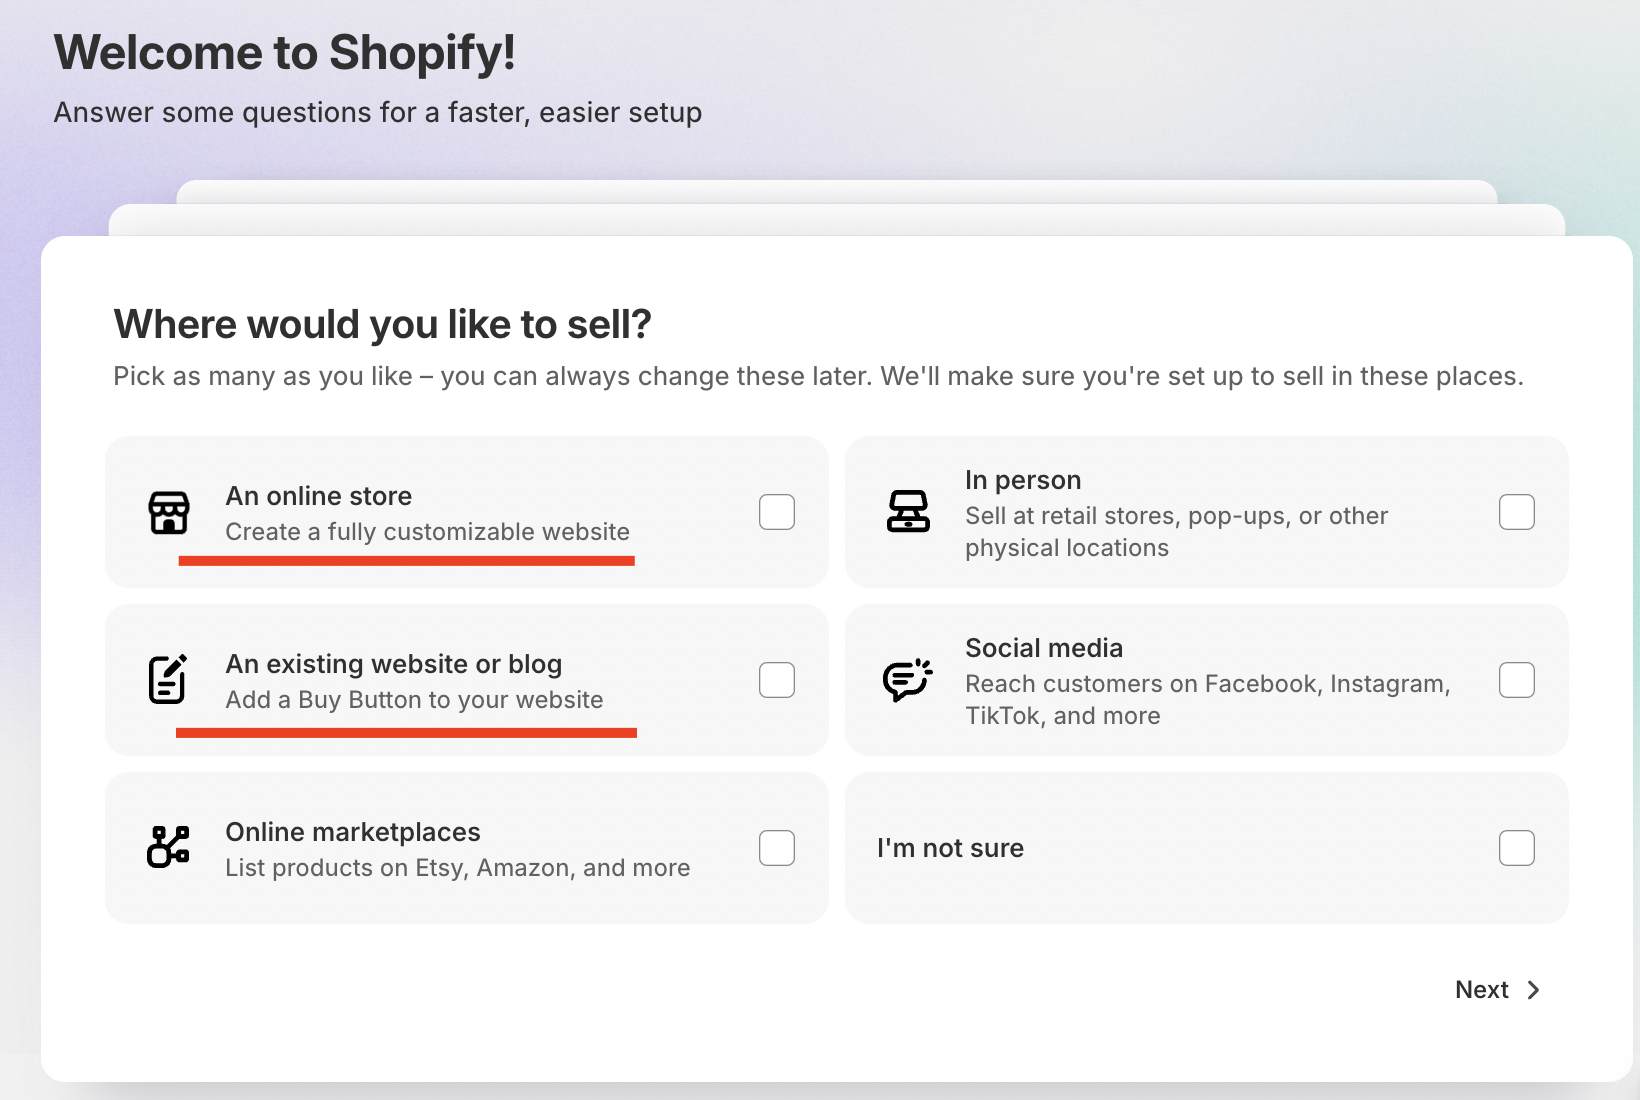This screenshot has height=1100, width=1640.
Task: Click 'Sell at retail stores, pop-ups' description
Action: [x=1177, y=532]
